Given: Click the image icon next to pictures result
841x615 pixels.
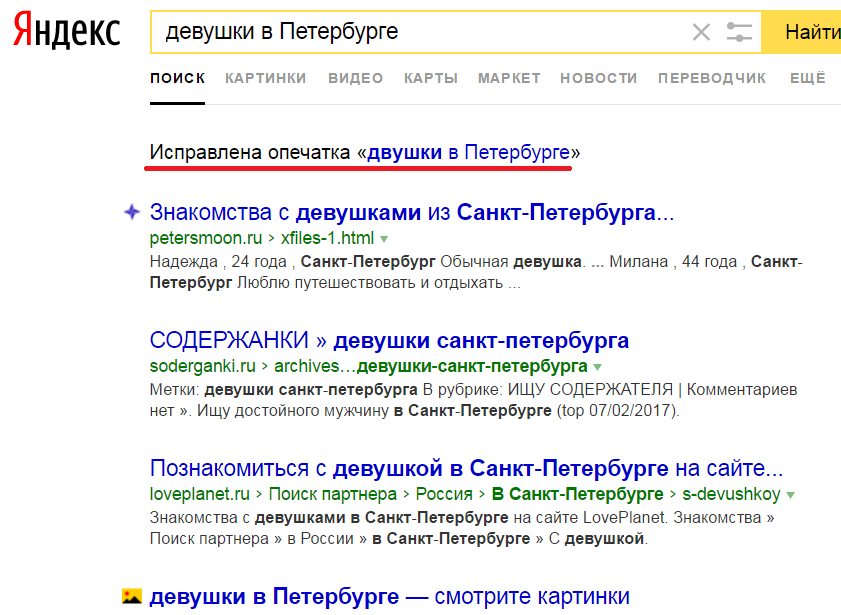Looking at the screenshot, I should tap(131, 596).
